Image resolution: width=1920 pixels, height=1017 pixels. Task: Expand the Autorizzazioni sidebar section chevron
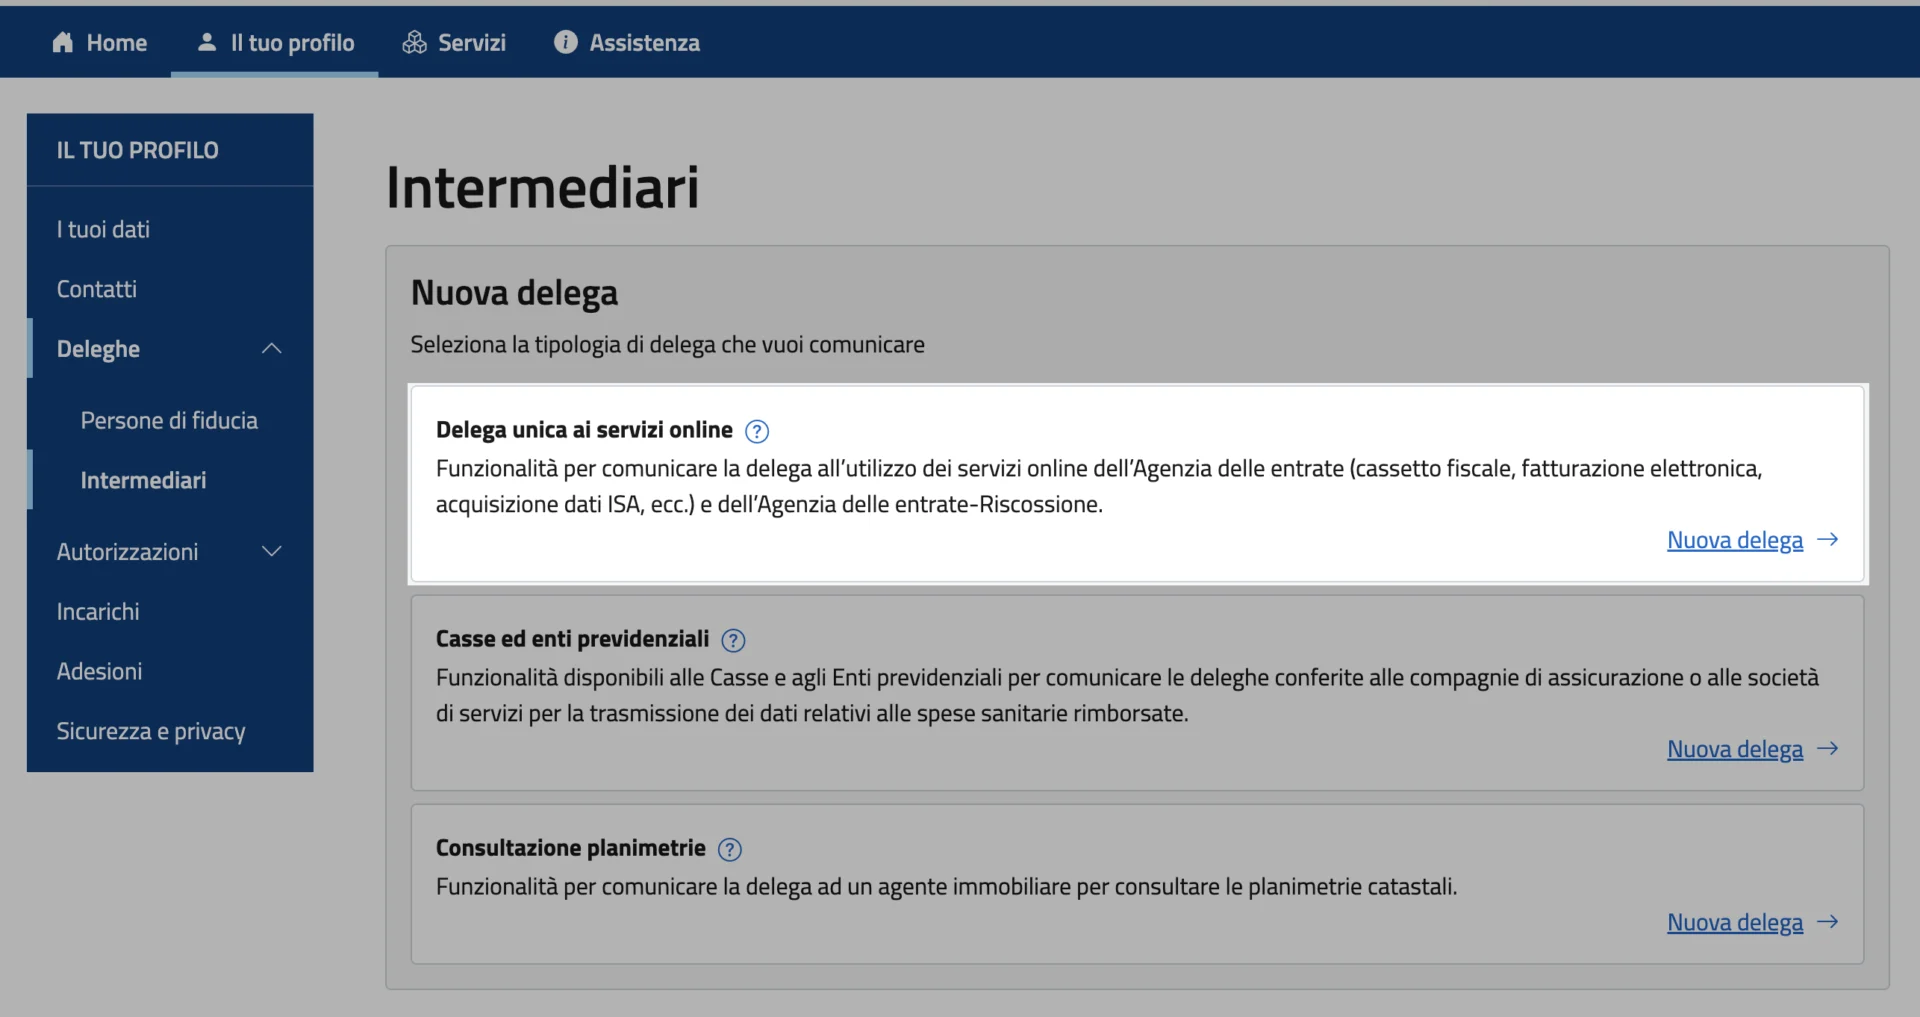click(x=271, y=552)
